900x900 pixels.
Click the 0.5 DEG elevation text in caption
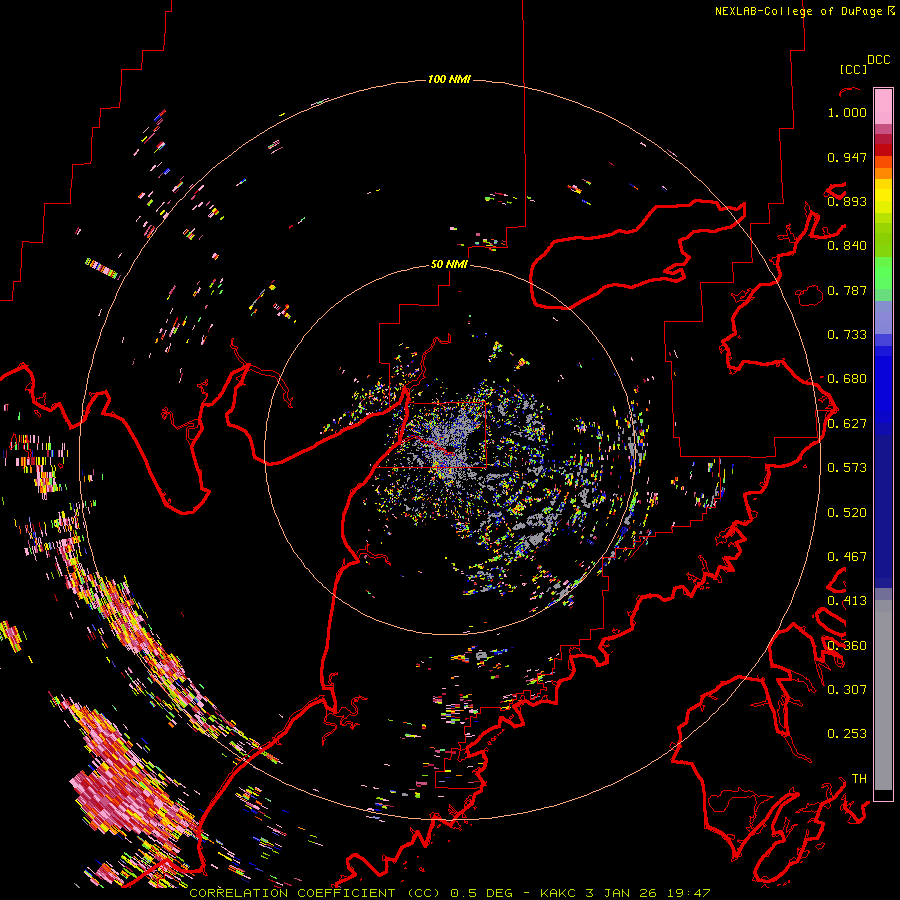point(482,893)
